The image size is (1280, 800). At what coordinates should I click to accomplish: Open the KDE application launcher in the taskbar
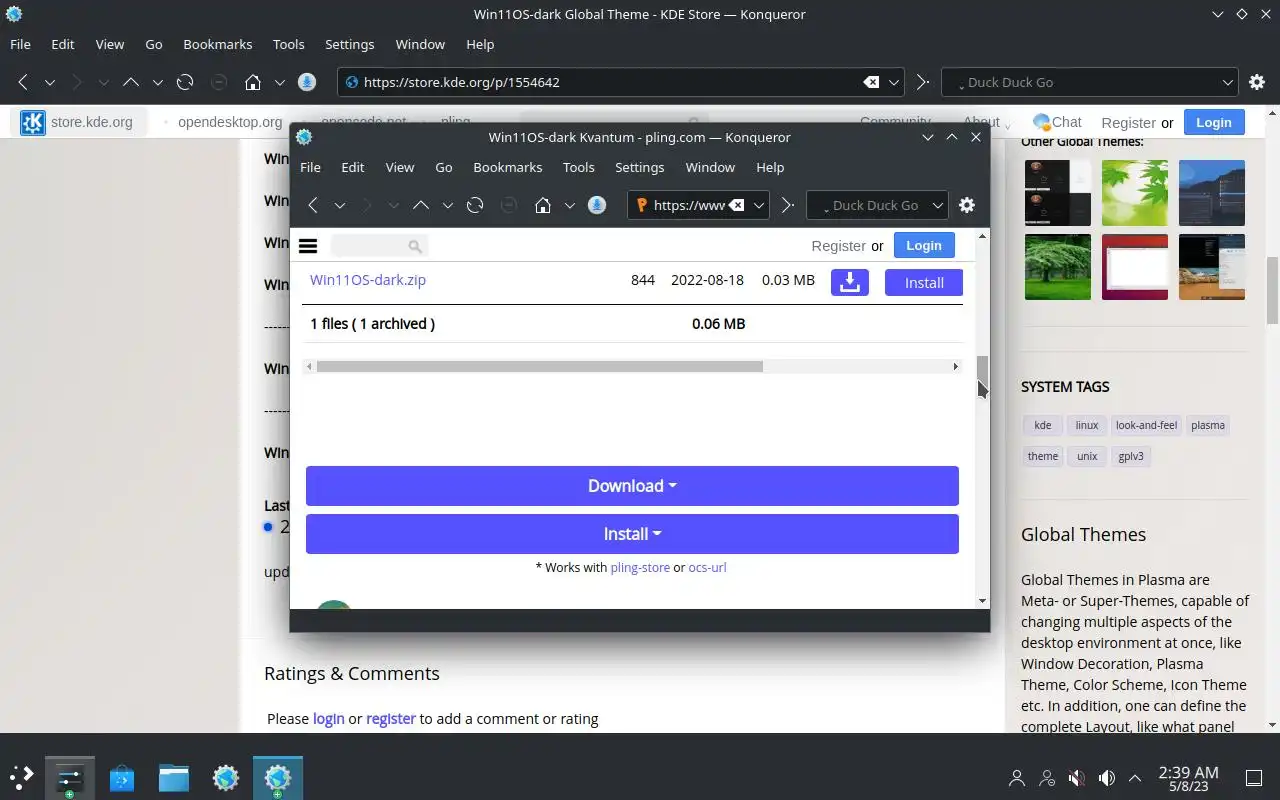(22, 776)
